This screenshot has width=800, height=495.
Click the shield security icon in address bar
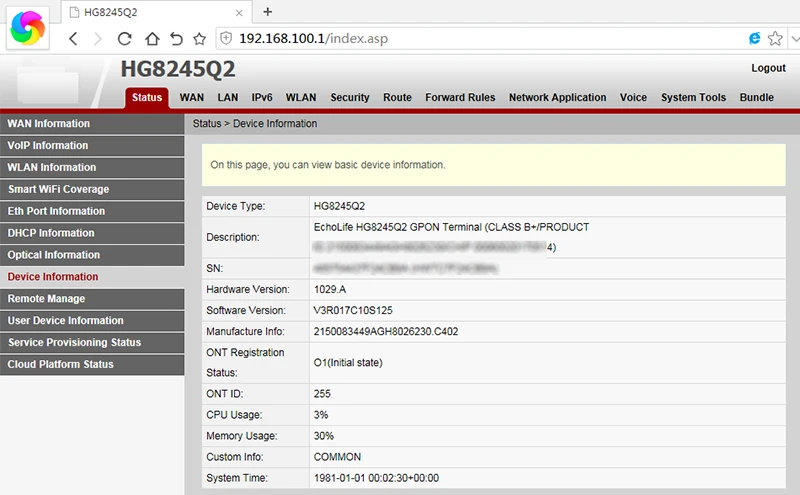[226, 38]
